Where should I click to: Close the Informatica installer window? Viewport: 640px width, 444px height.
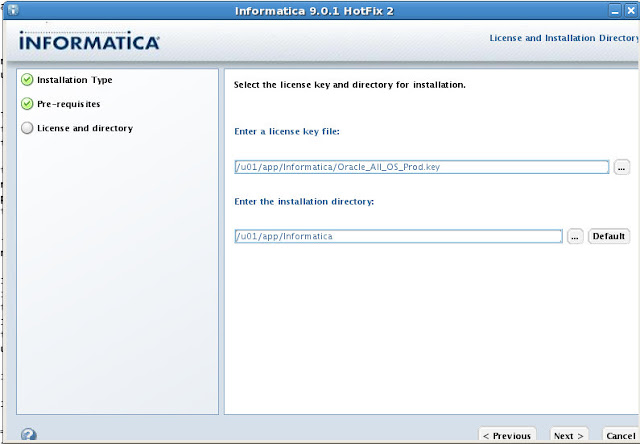[x=631, y=11]
